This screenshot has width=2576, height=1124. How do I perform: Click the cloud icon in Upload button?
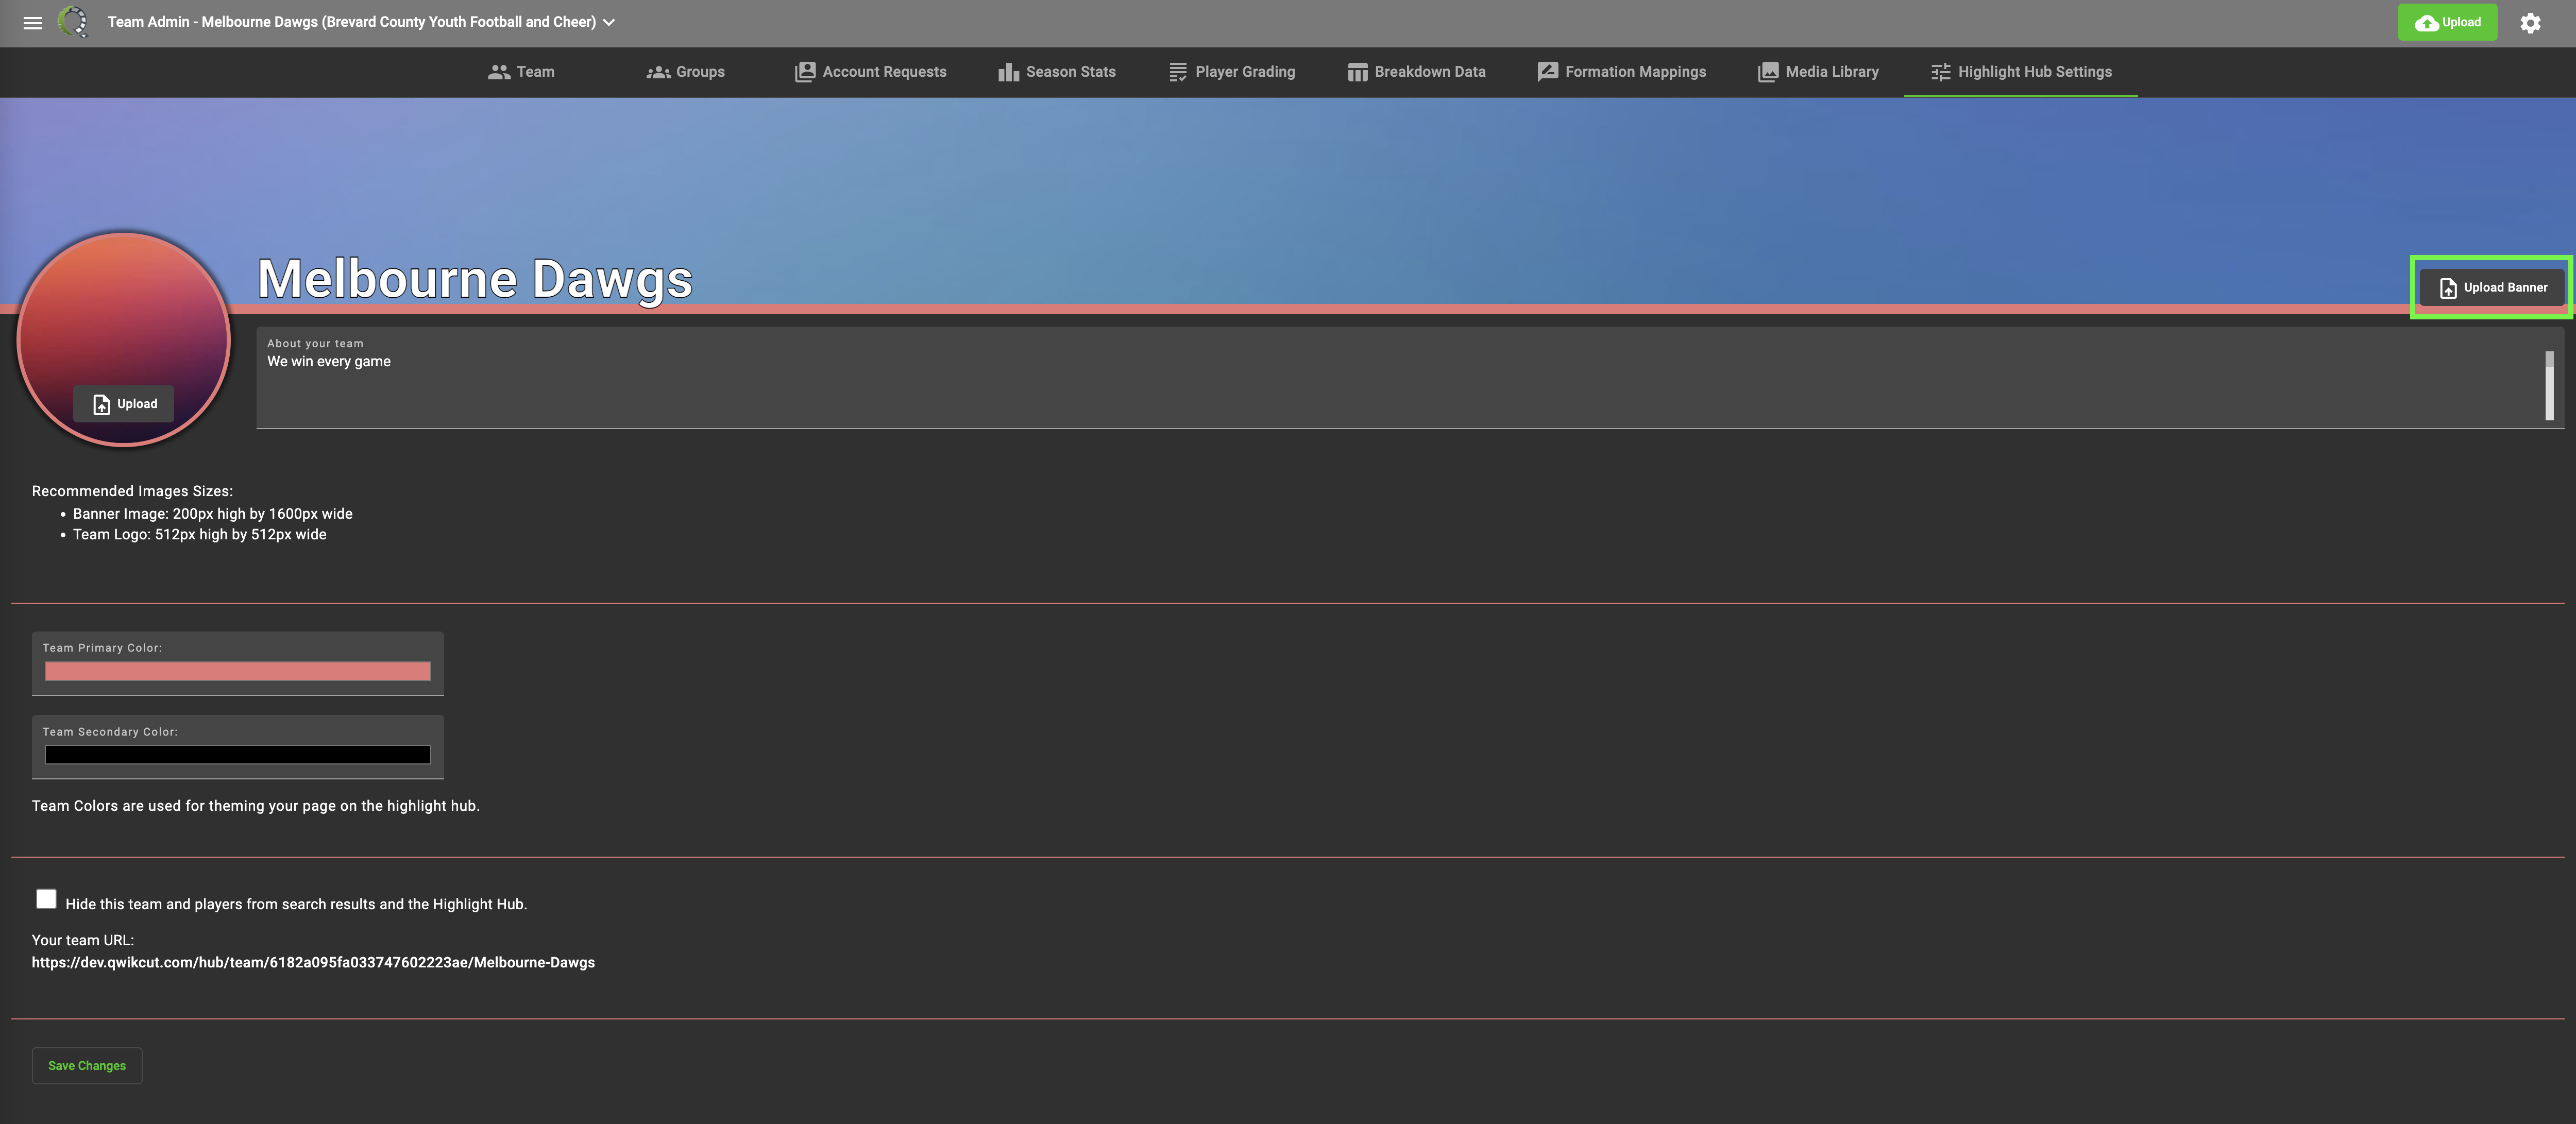[x=2427, y=23]
